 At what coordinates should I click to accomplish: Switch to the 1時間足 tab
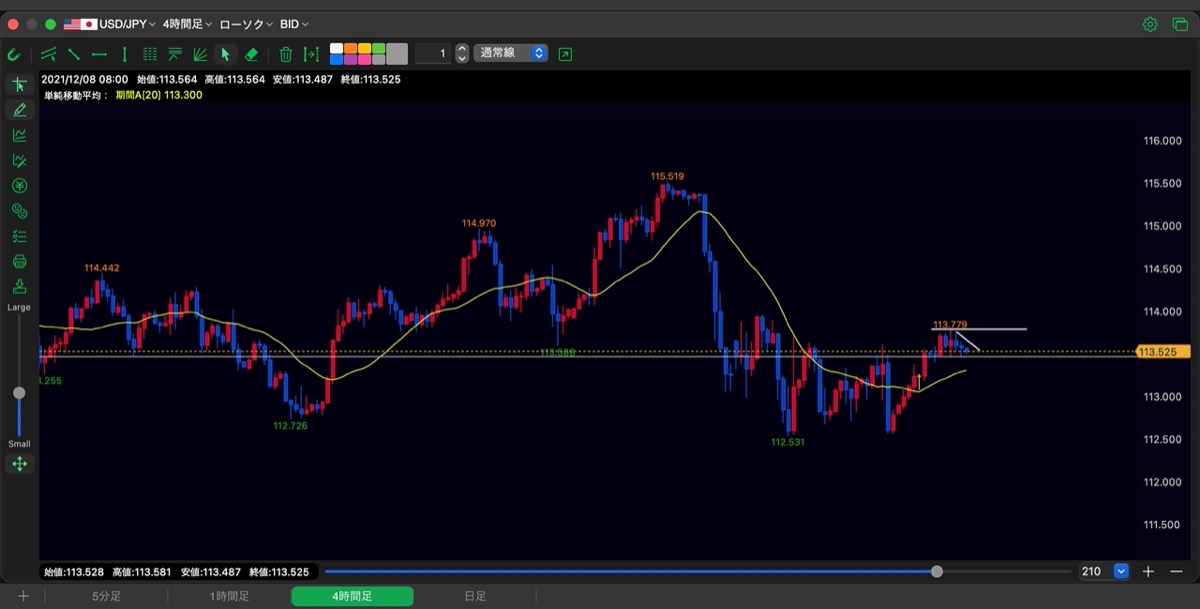click(229, 596)
